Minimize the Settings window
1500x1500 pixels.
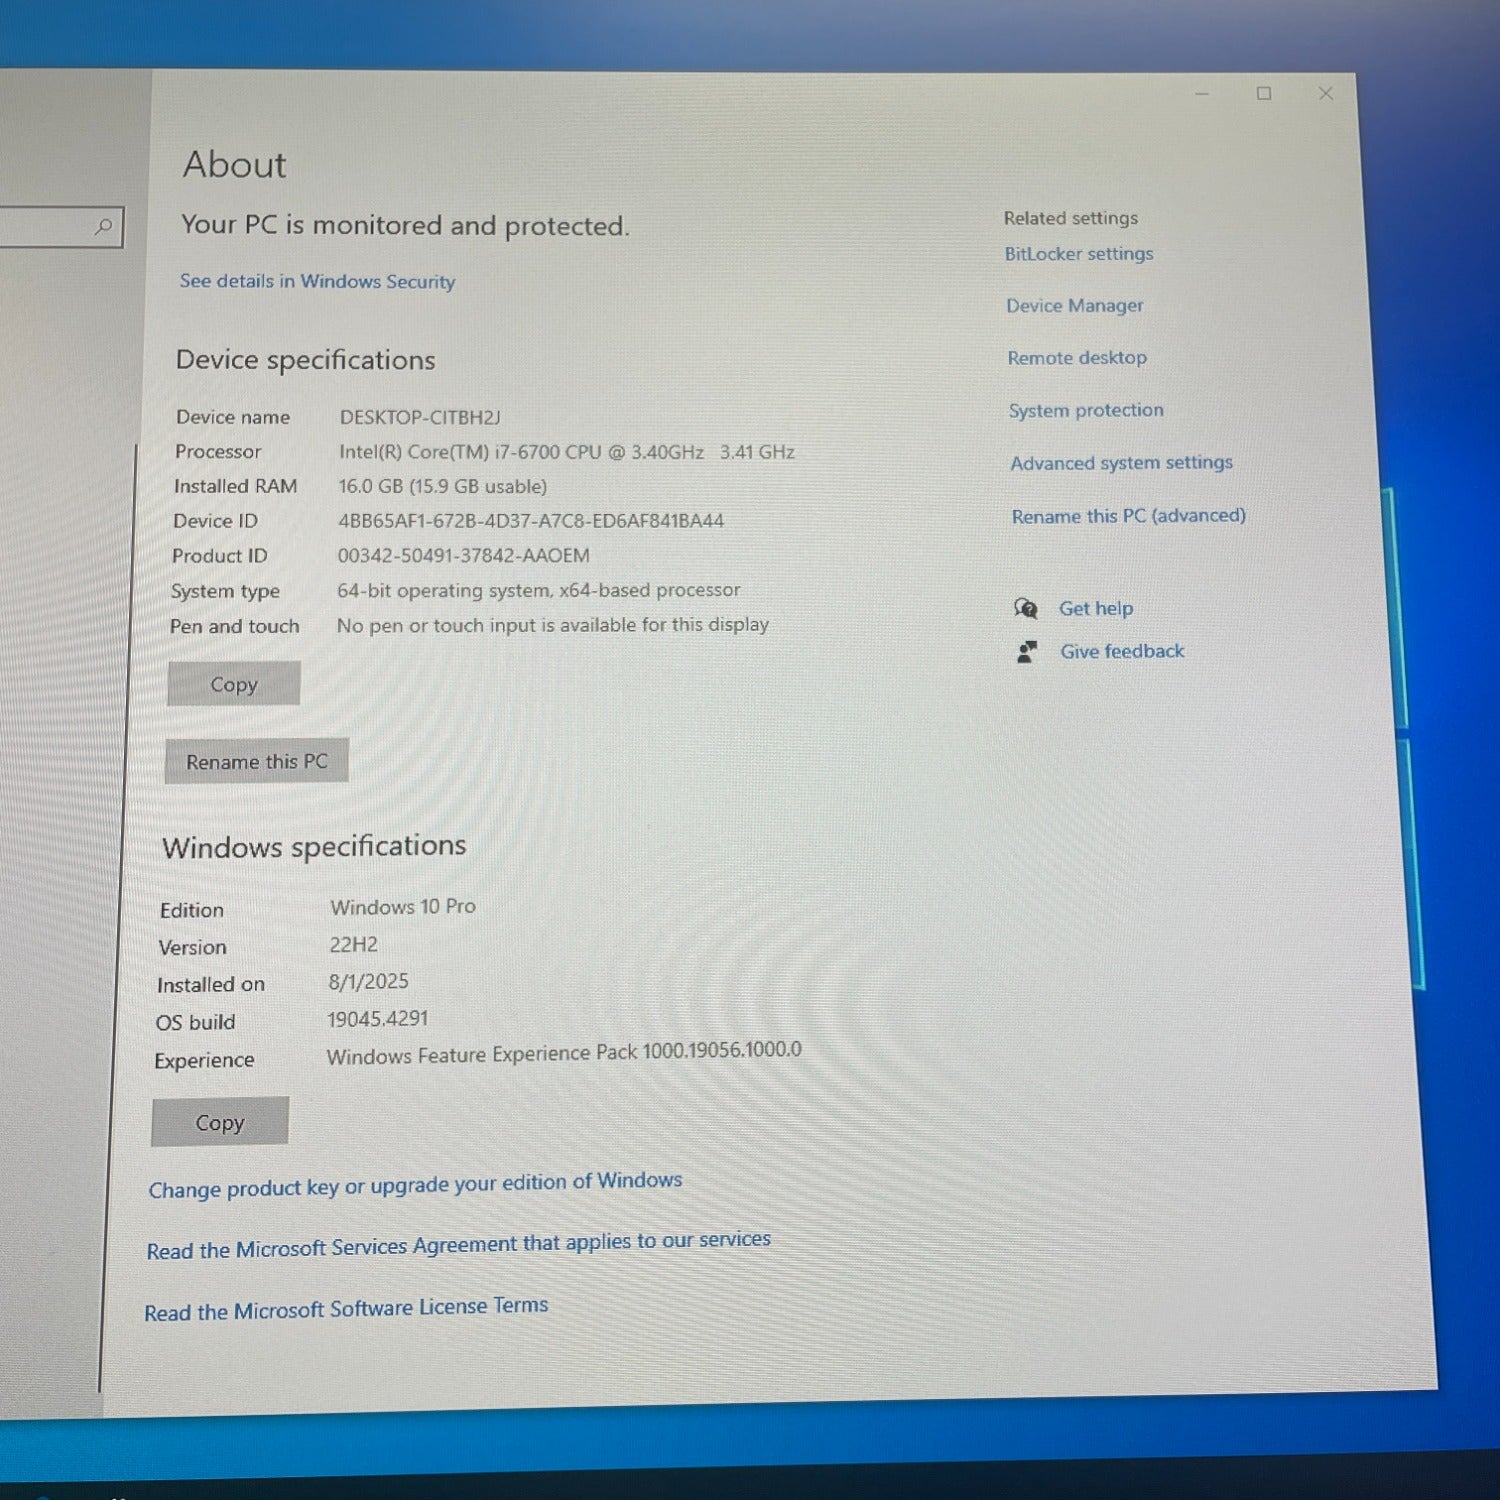1202,94
